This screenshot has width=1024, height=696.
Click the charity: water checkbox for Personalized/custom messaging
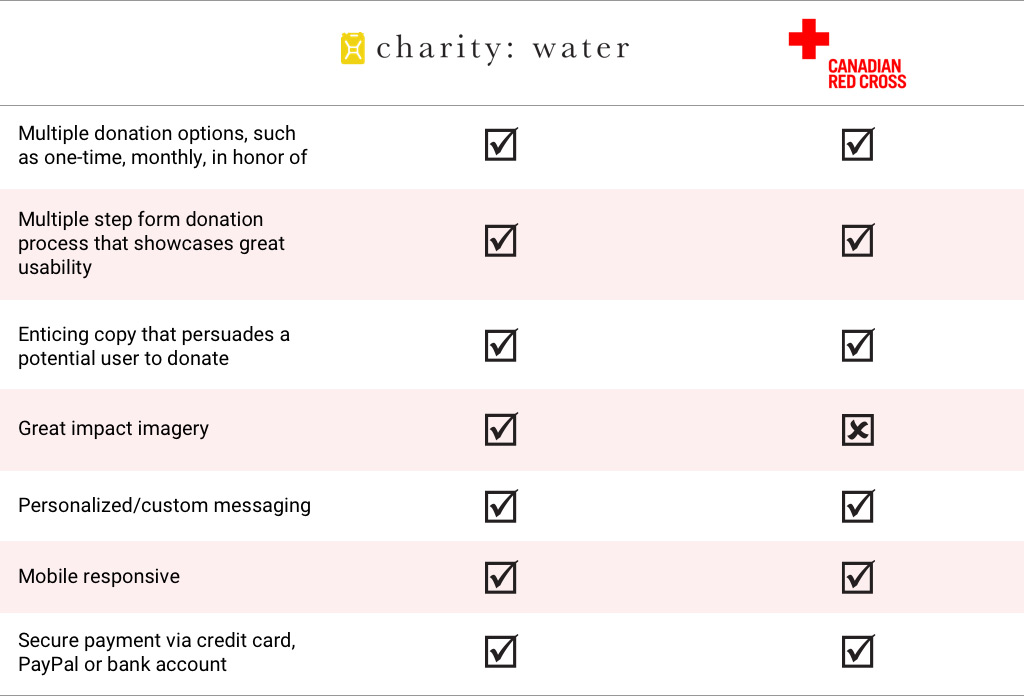tap(501, 506)
